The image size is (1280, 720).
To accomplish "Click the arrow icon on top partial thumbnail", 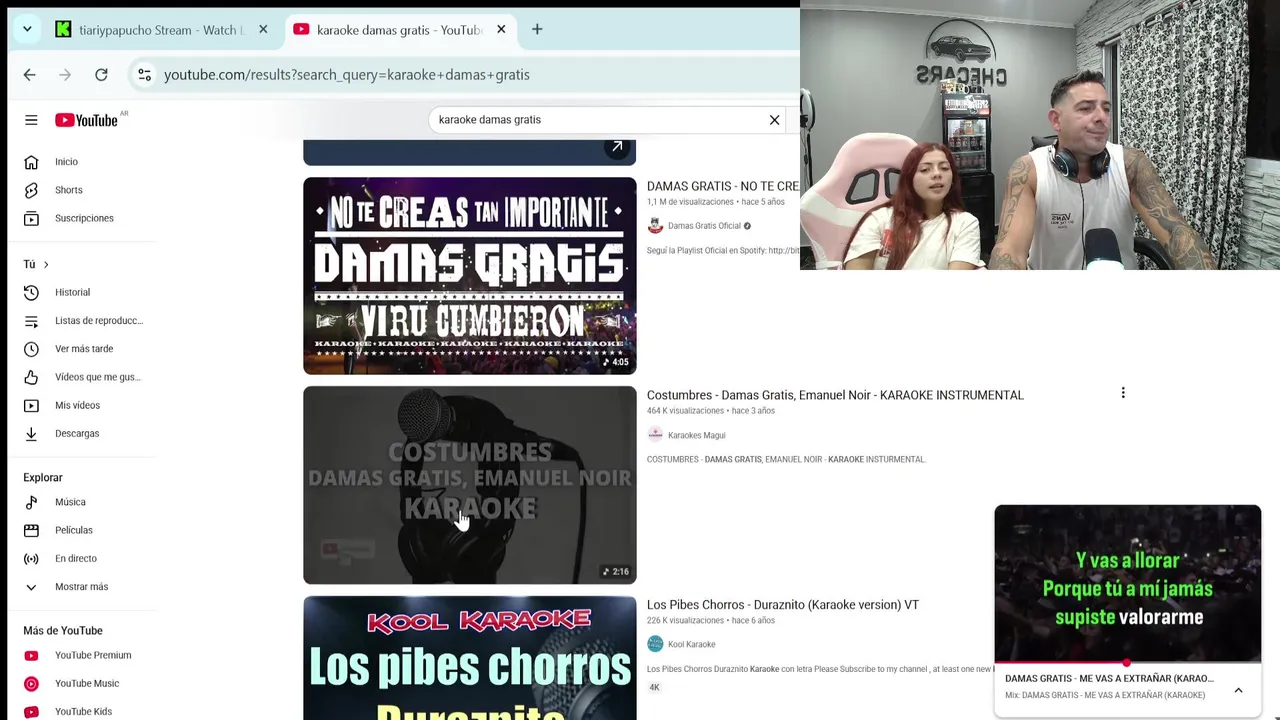I will (x=617, y=147).
